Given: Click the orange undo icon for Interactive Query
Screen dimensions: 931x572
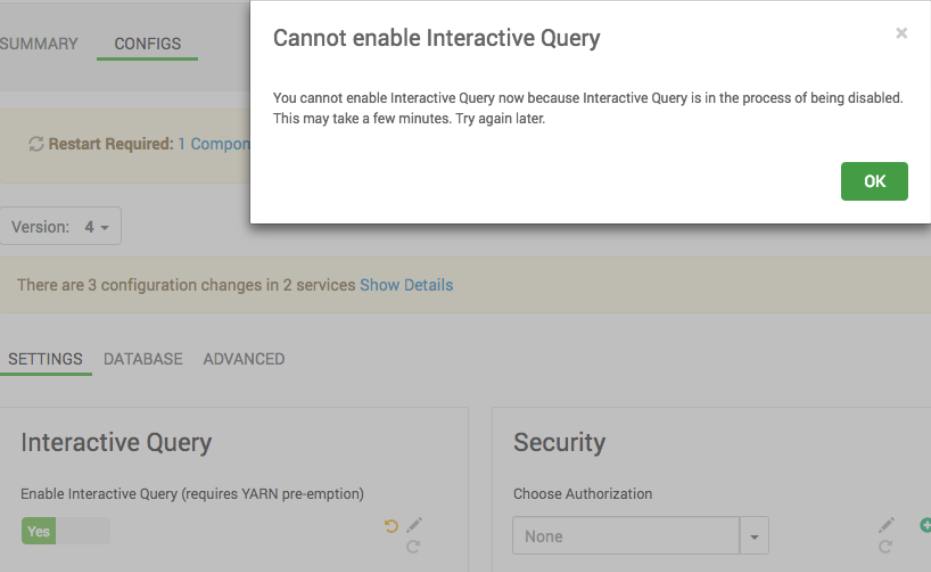Looking at the screenshot, I should 391,526.
